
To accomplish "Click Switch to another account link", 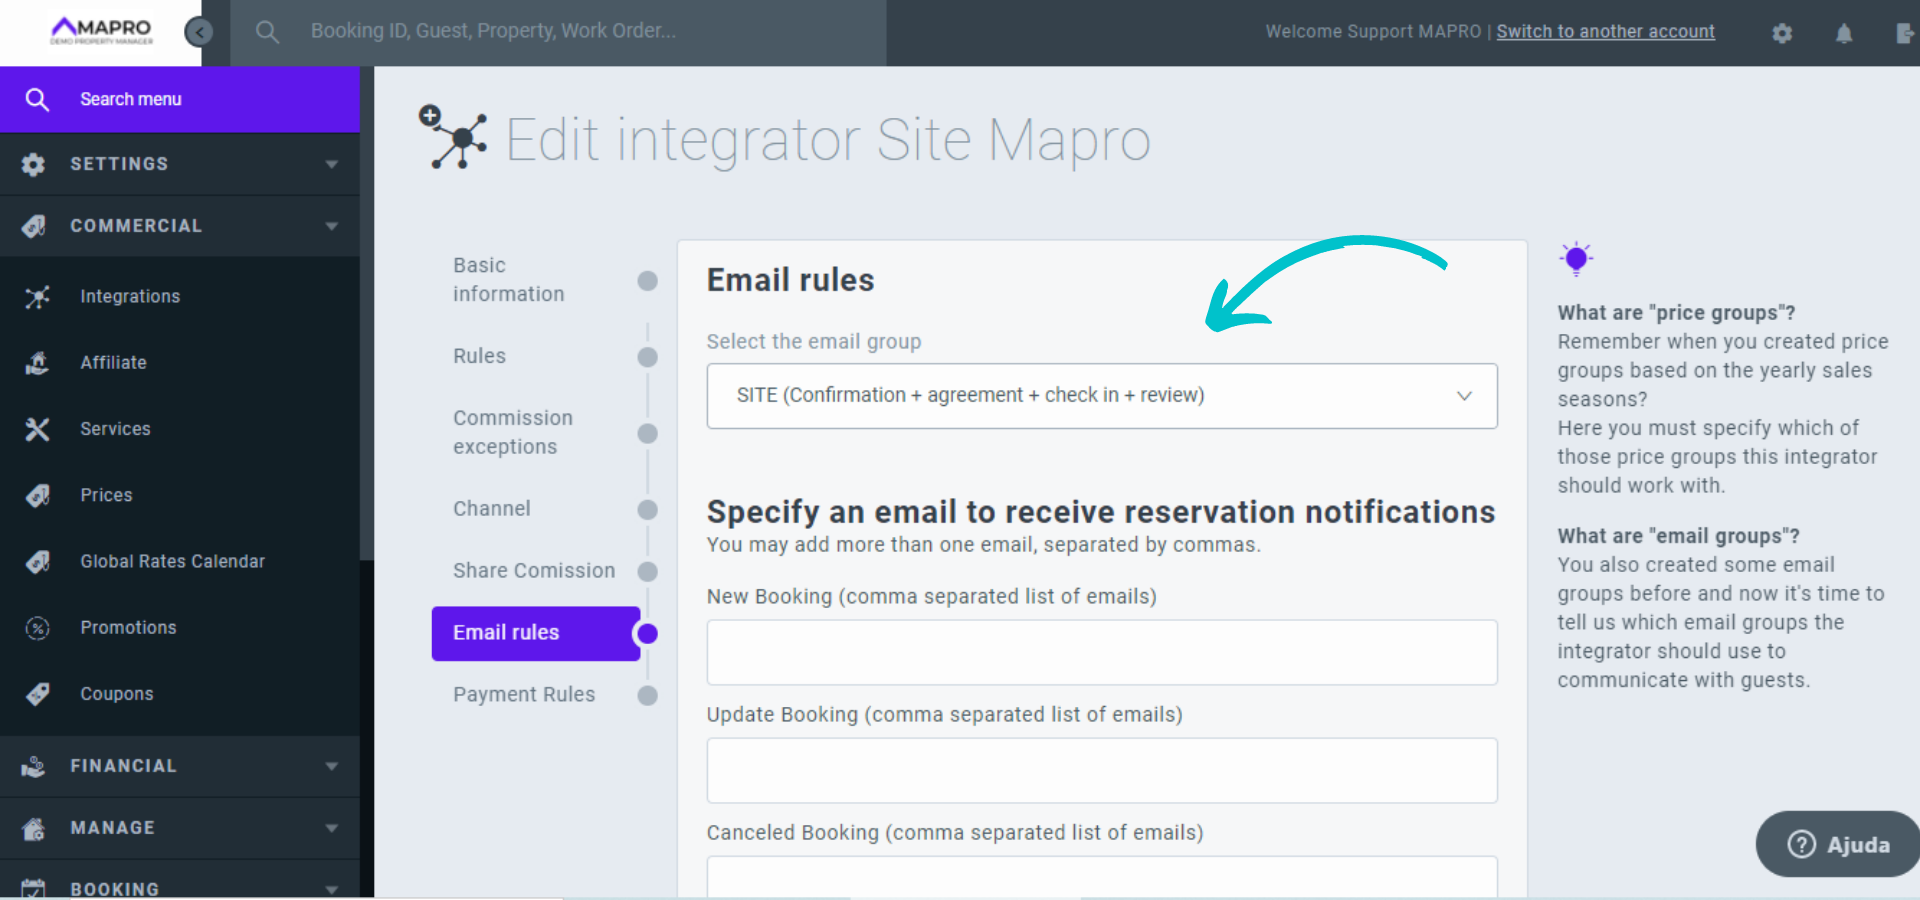I will tap(1605, 31).
